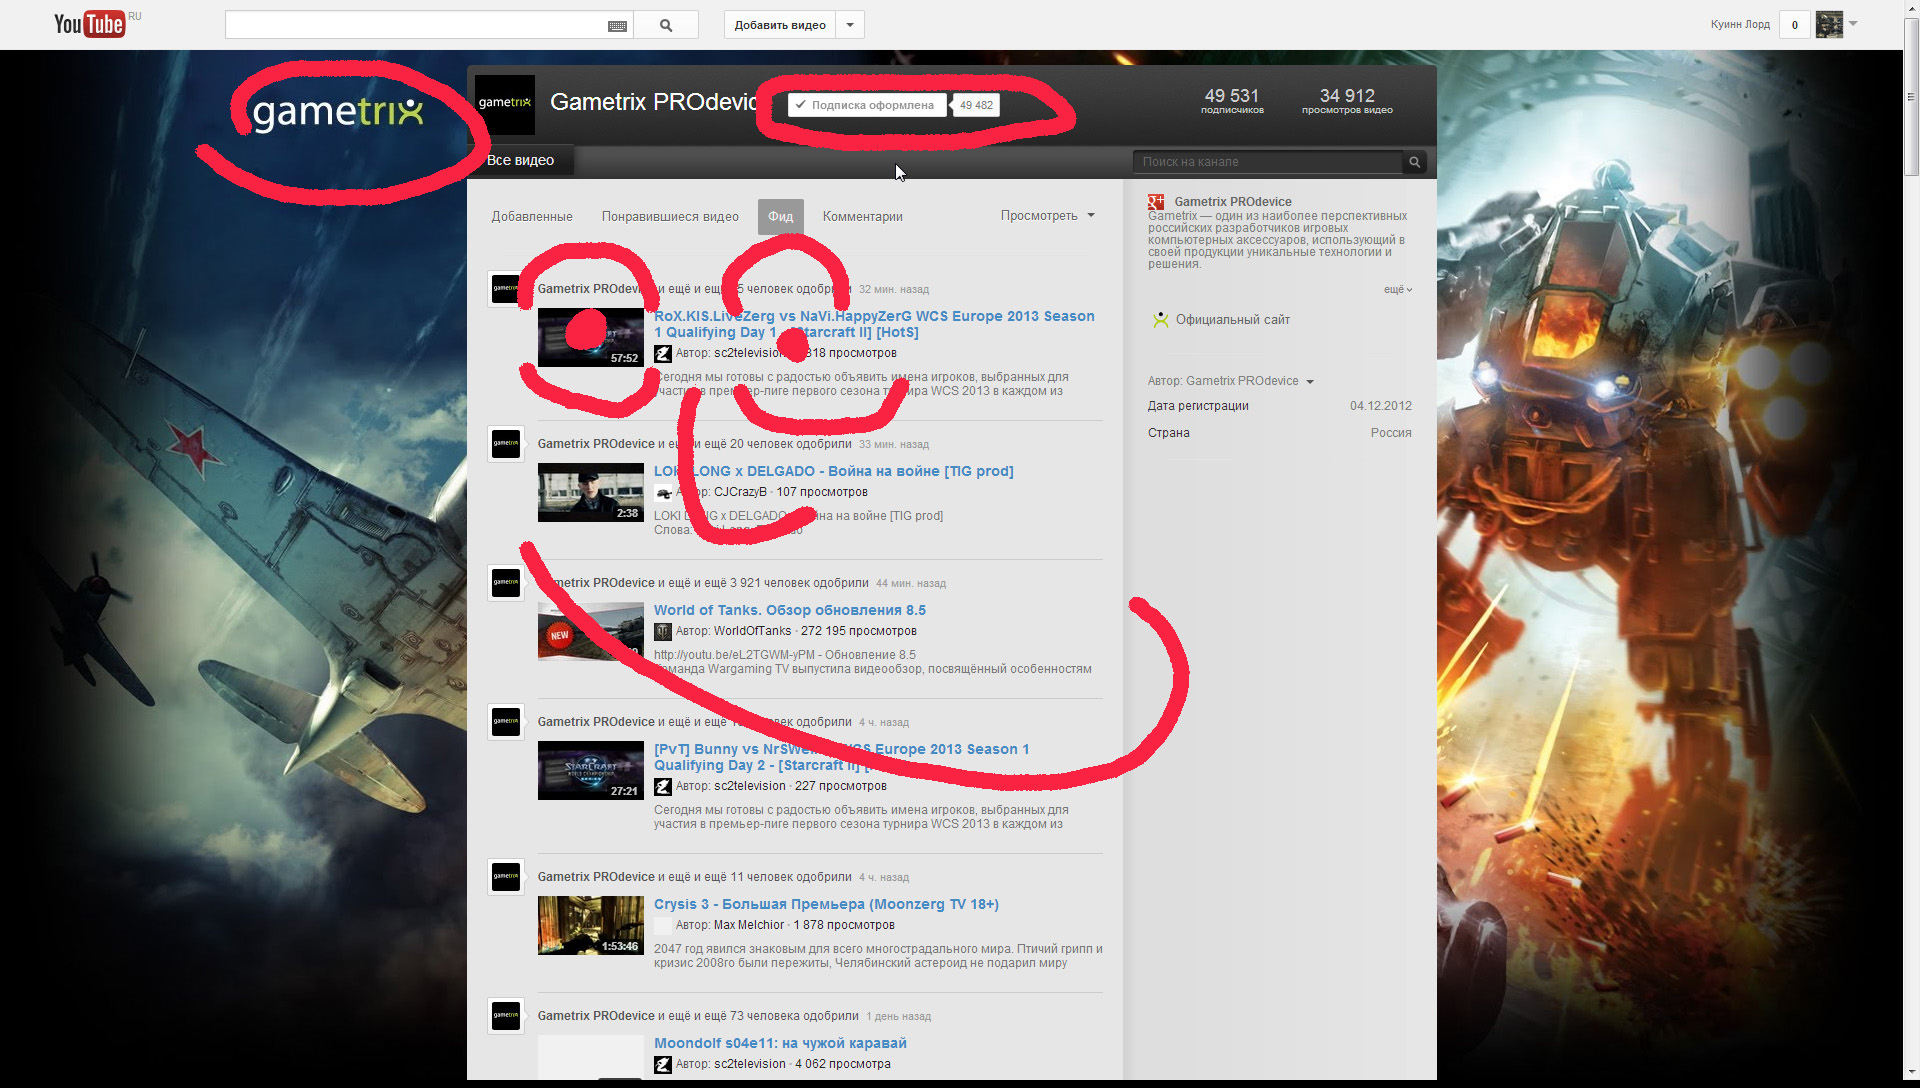The height and width of the screenshot is (1088, 1920).
Task: Toggle the 'Подписка оформлена' subscription button
Action: [866, 105]
